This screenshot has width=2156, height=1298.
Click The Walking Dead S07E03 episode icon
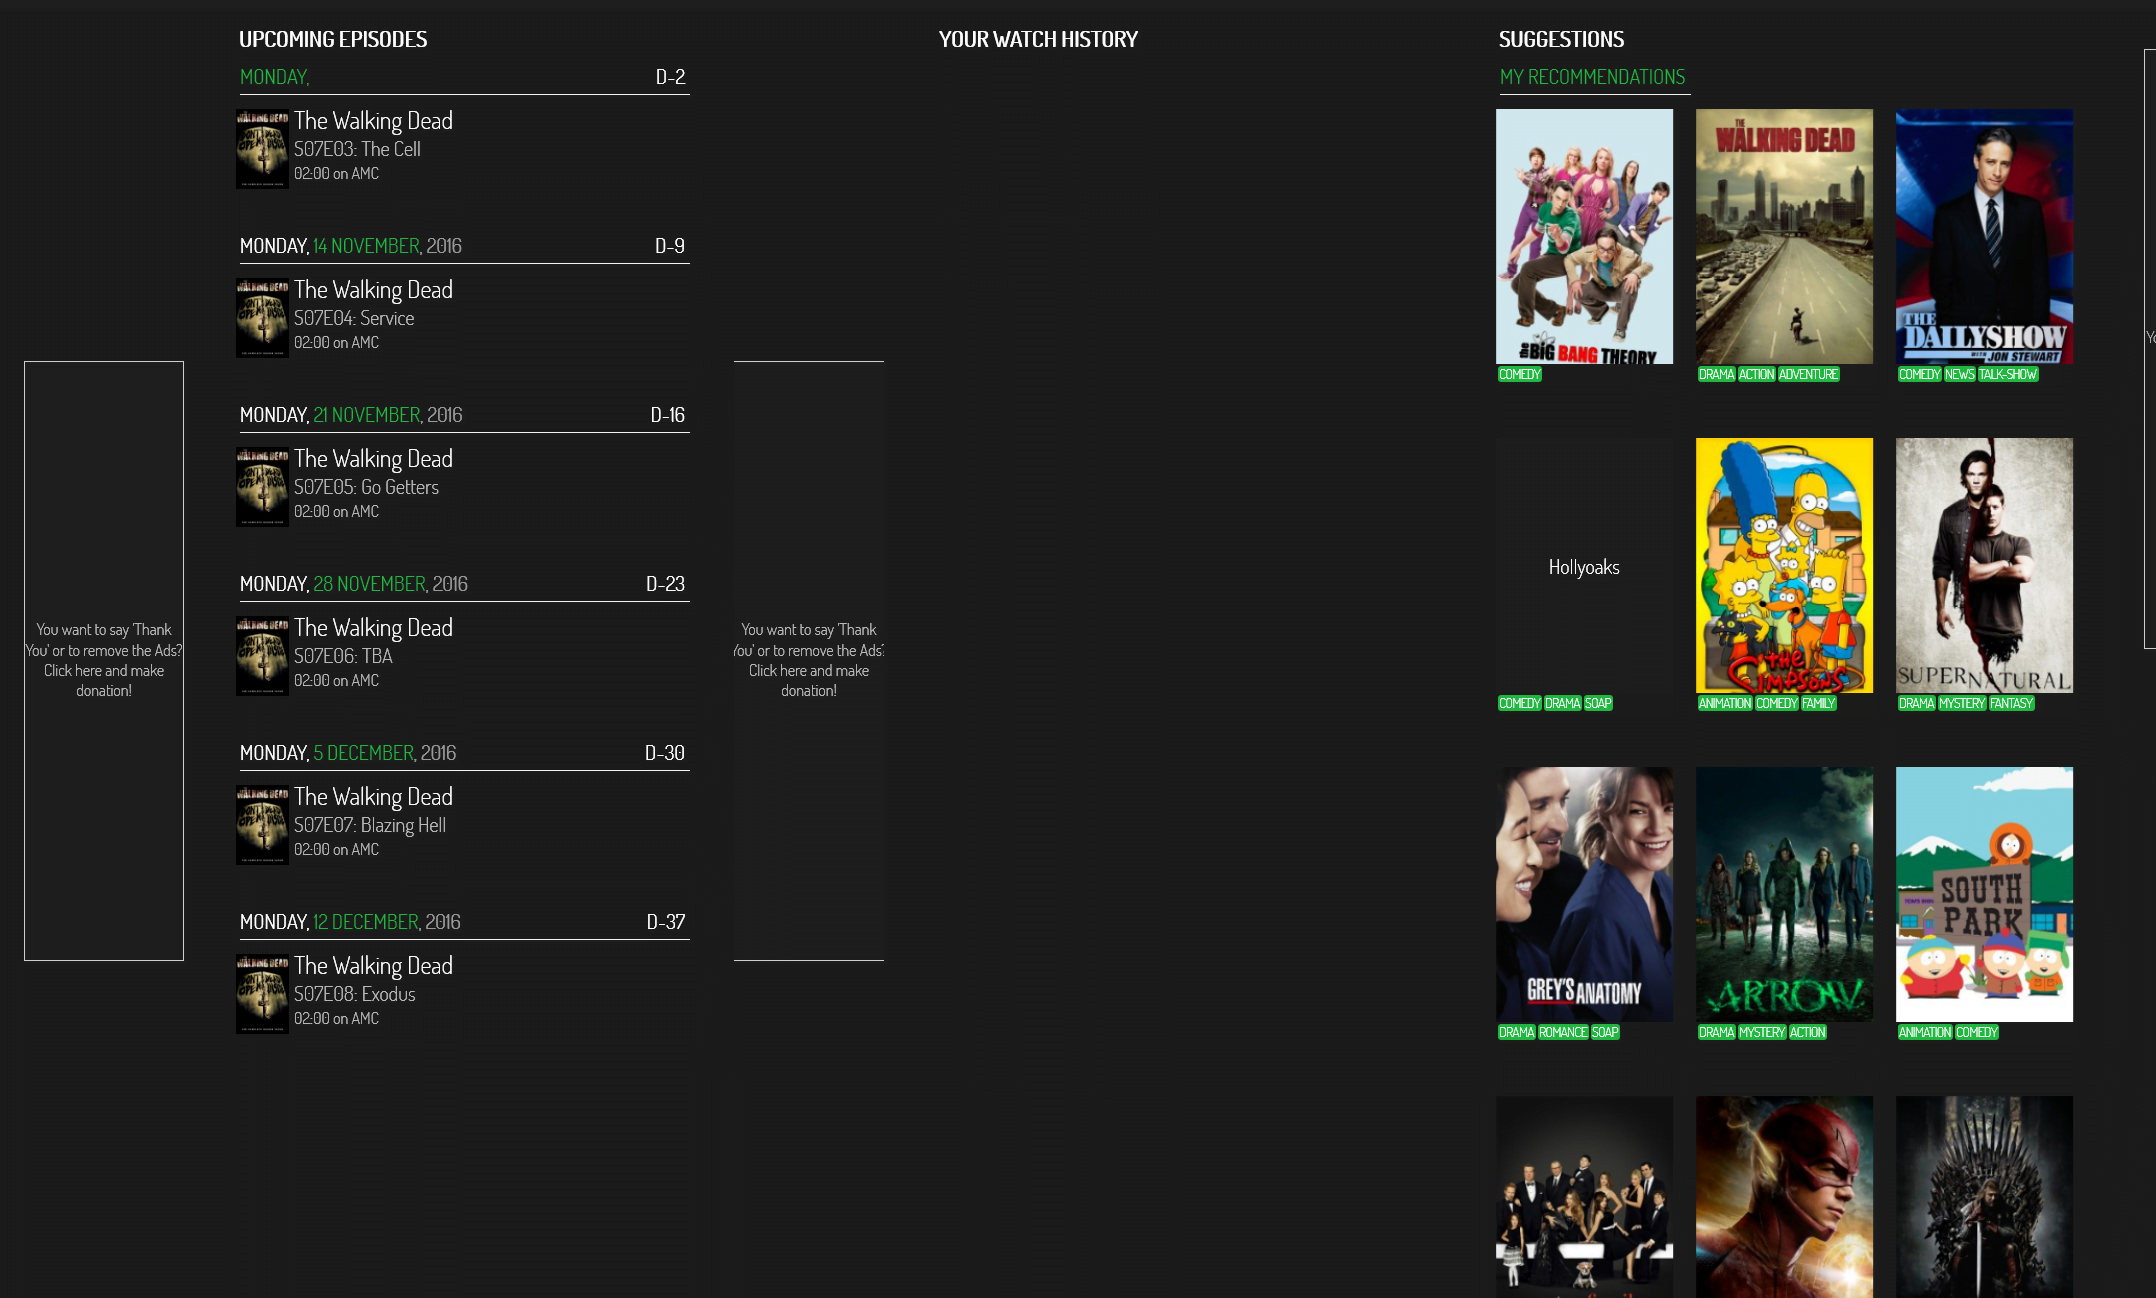[x=262, y=148]
